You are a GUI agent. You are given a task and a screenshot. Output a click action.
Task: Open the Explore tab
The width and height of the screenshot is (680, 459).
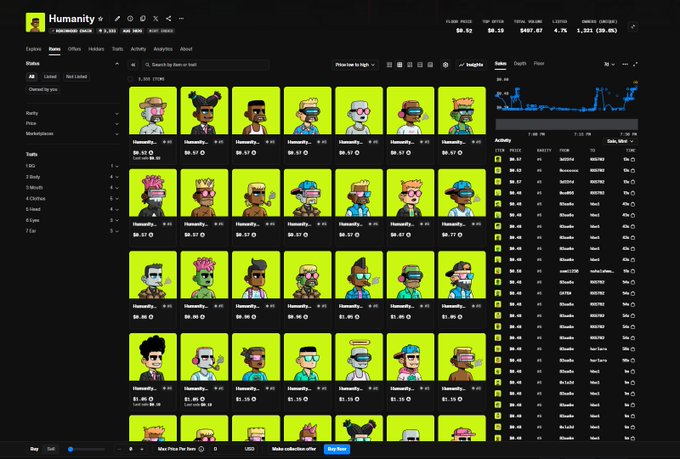(x=33, y=49)
